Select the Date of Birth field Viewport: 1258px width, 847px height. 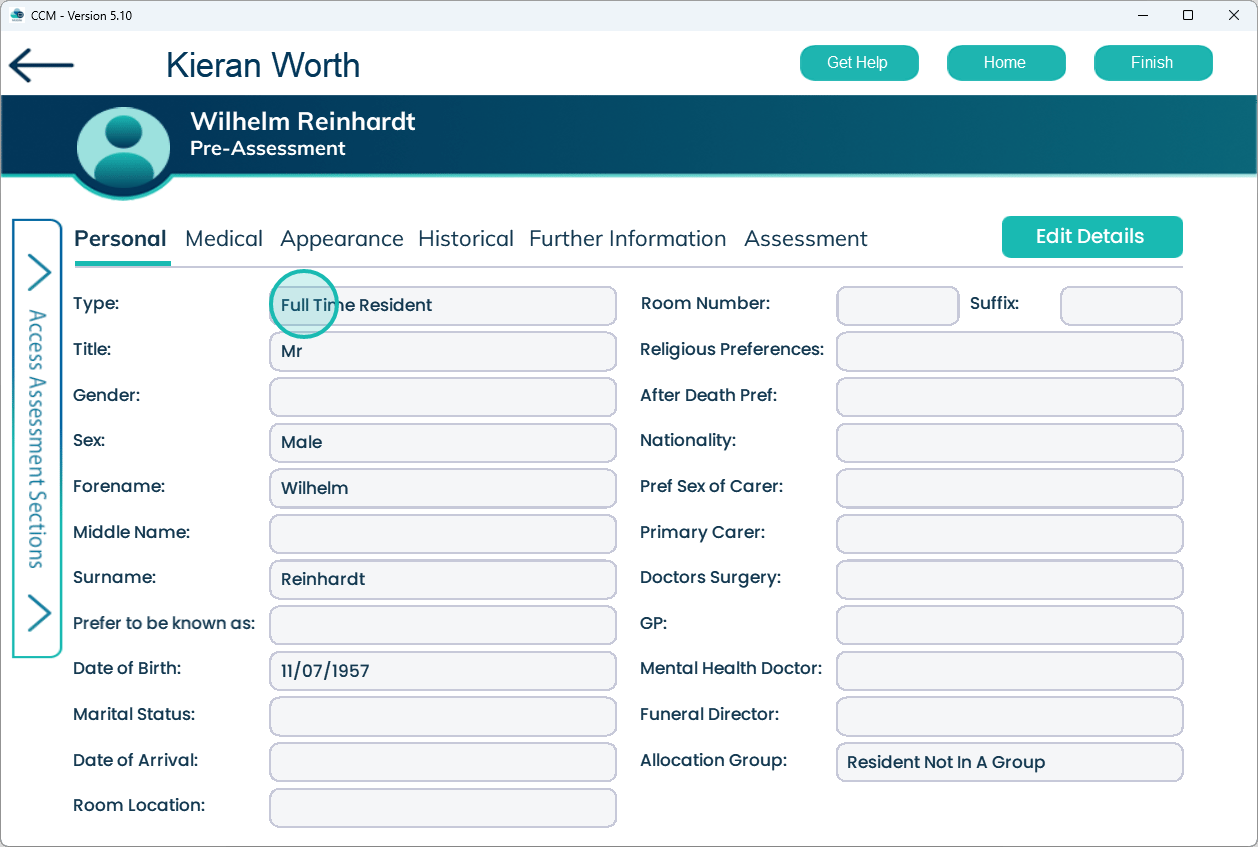442,671
